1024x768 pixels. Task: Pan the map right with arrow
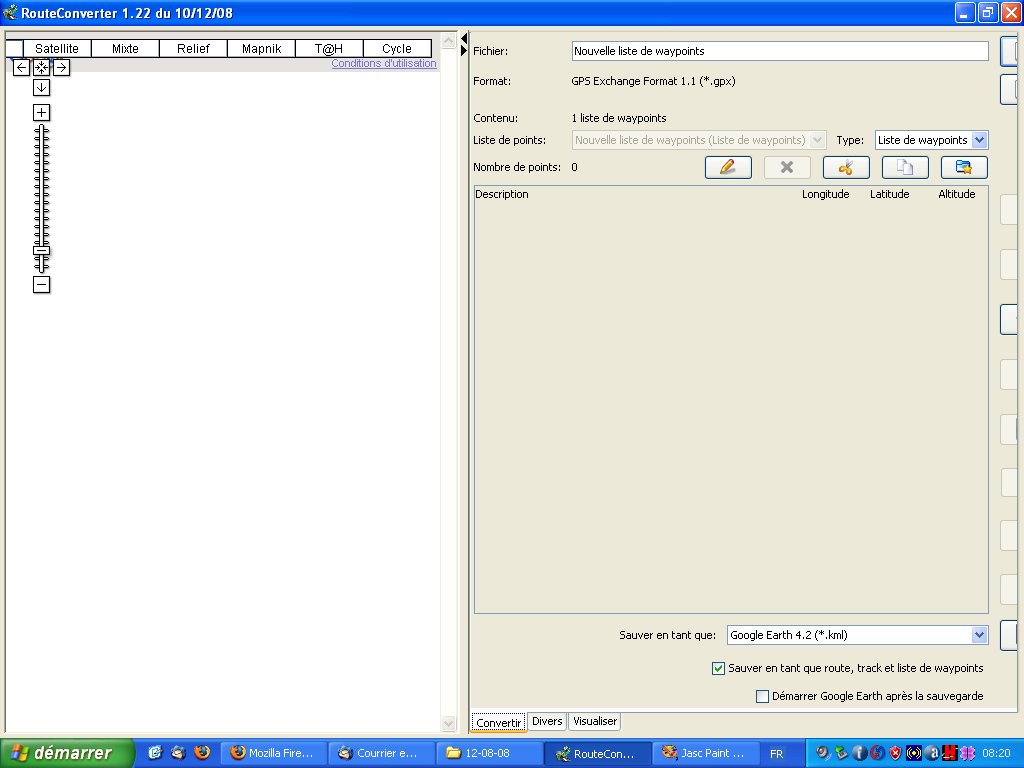point(61,67)
